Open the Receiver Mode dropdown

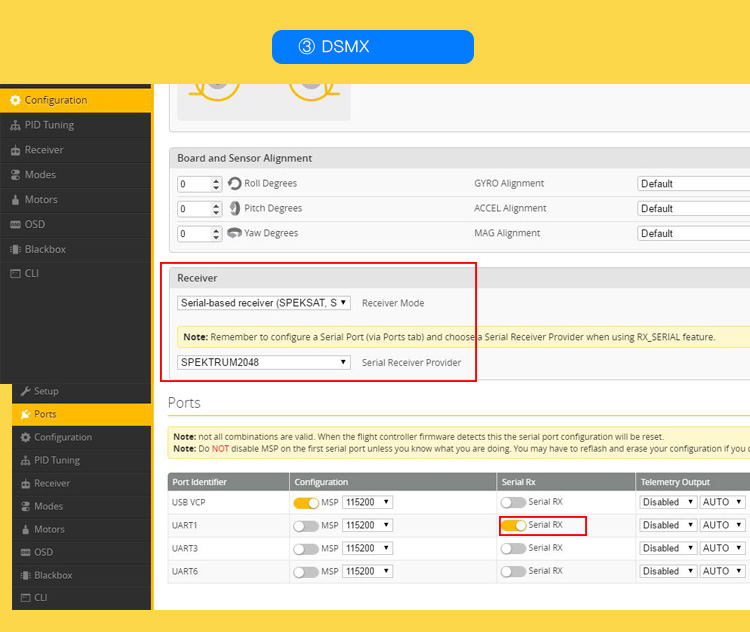pos(264,302)
